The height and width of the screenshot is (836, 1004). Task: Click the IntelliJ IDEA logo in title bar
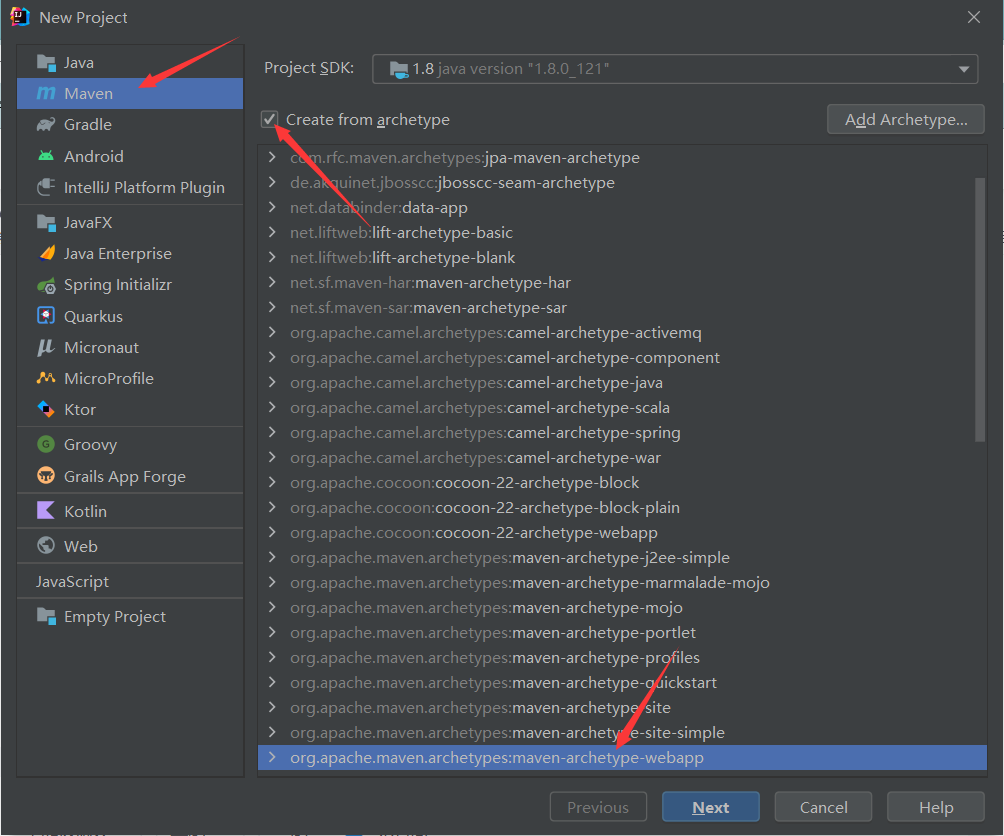[20, 17]
